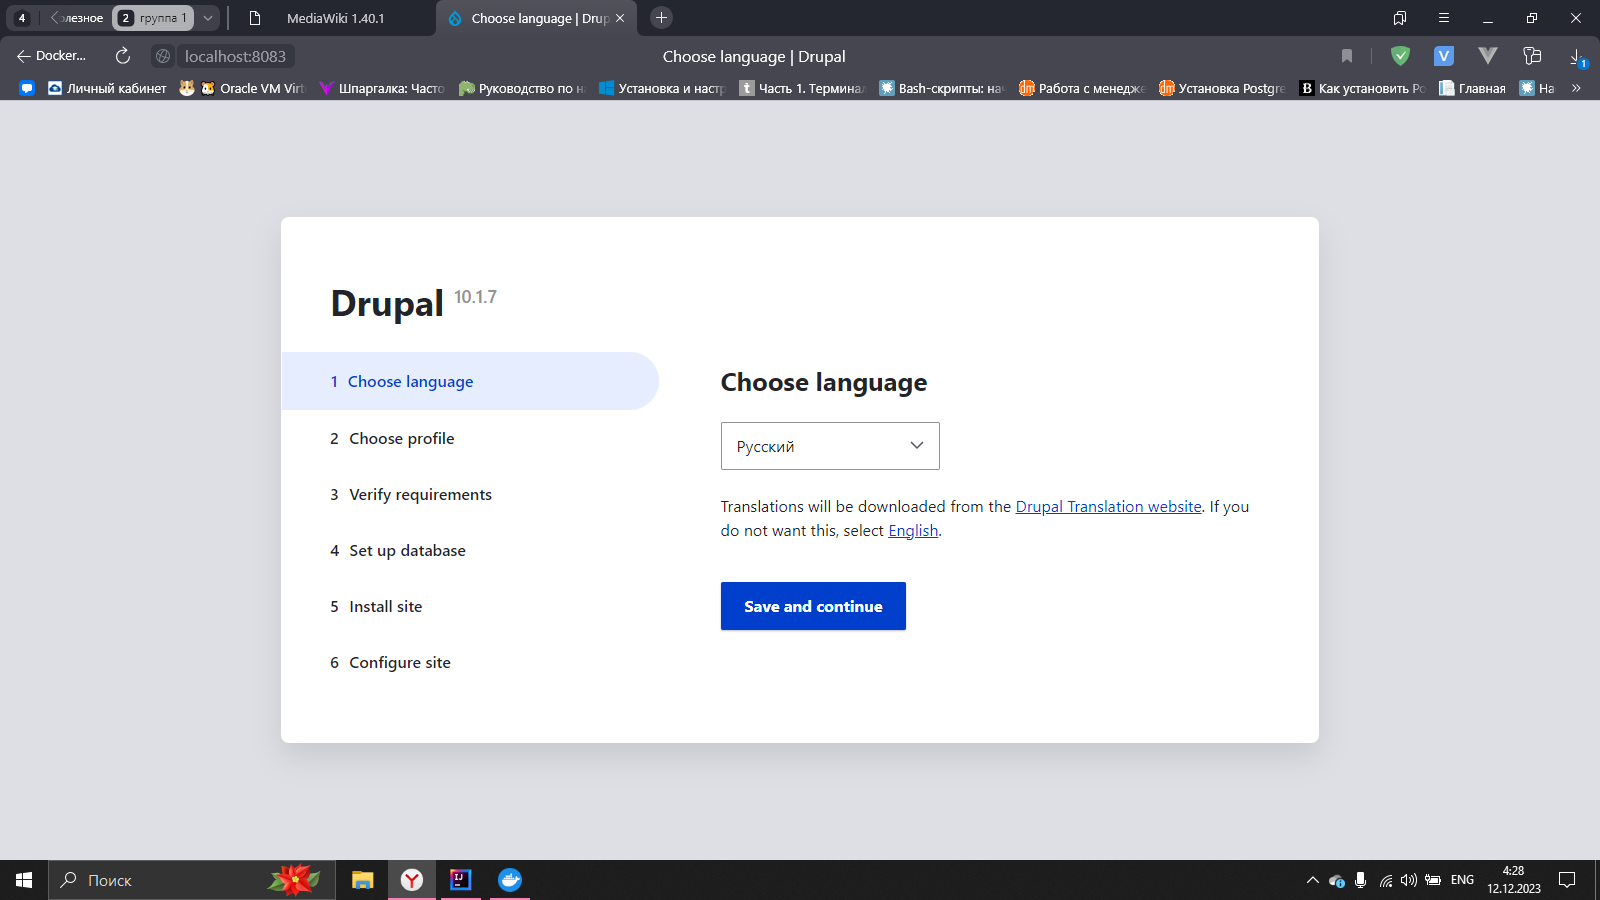Go back to Docker page

(x=51, y=56)
